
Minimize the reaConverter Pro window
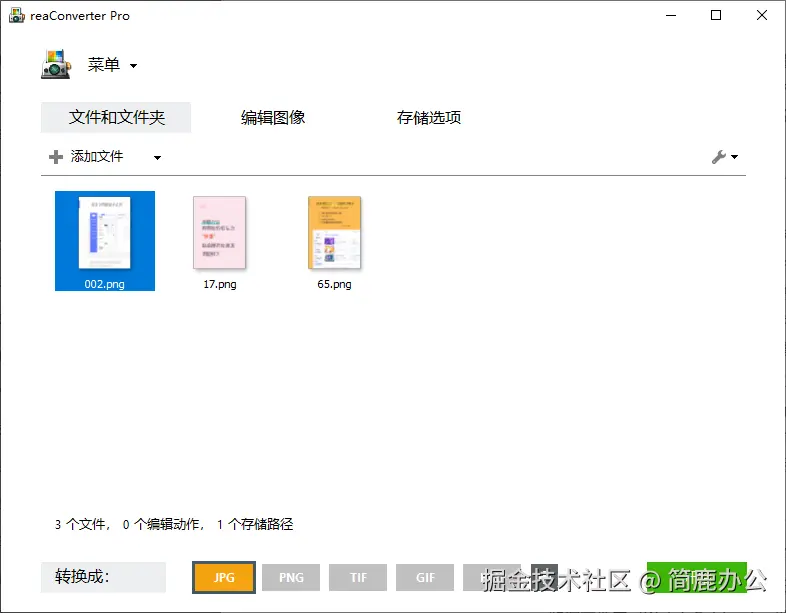coord(671,16)
